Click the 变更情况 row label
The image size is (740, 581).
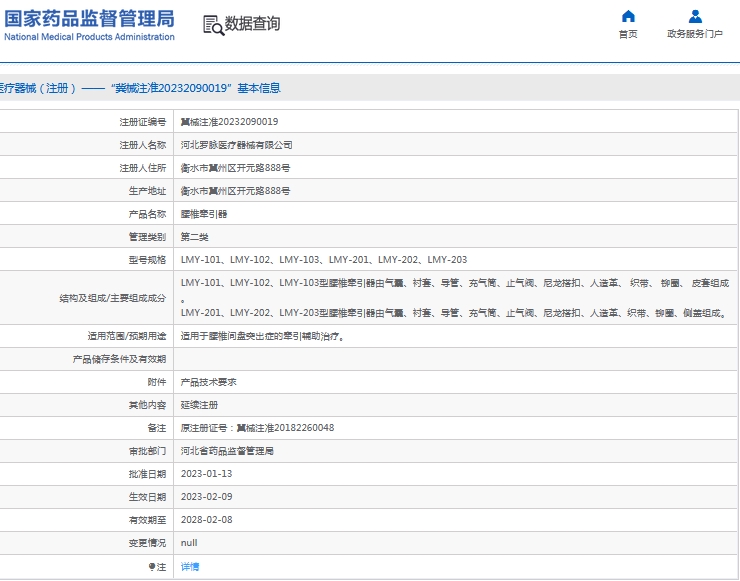[147, 543]
